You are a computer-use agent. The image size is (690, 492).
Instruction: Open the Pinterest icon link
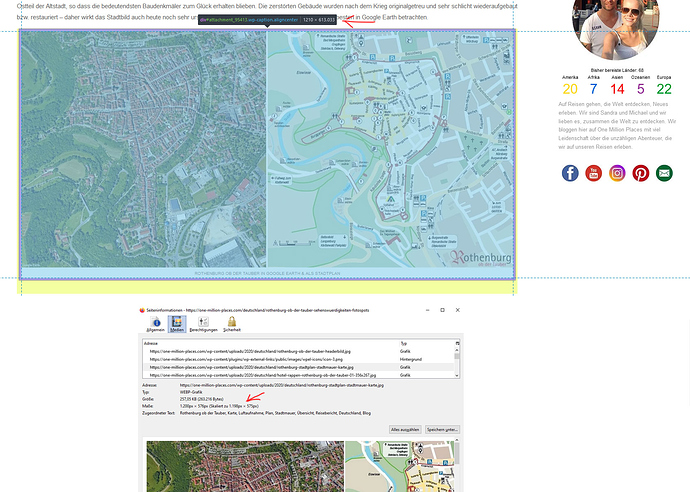point(641,173)
